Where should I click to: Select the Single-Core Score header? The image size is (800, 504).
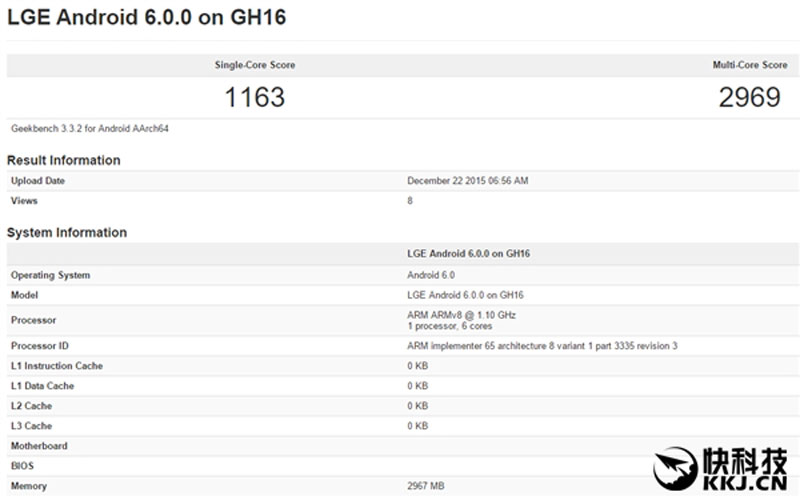point(255,65)
